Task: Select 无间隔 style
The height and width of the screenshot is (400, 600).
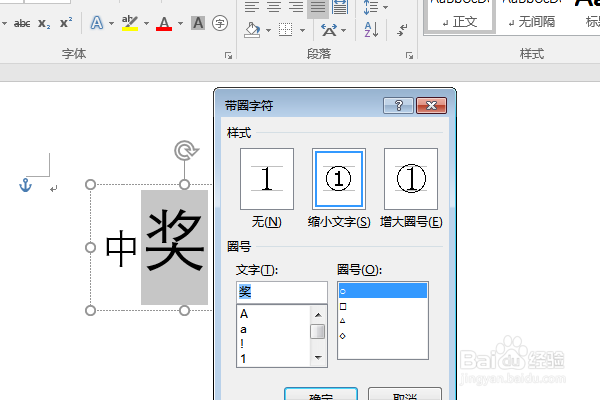Action: (x=532, y=16)
